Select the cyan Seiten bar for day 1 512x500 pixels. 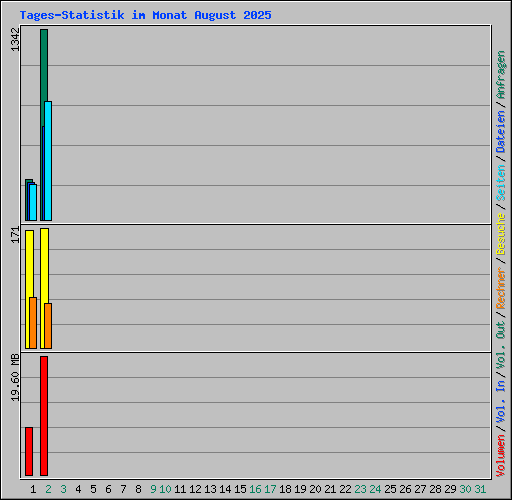point(33,202)
